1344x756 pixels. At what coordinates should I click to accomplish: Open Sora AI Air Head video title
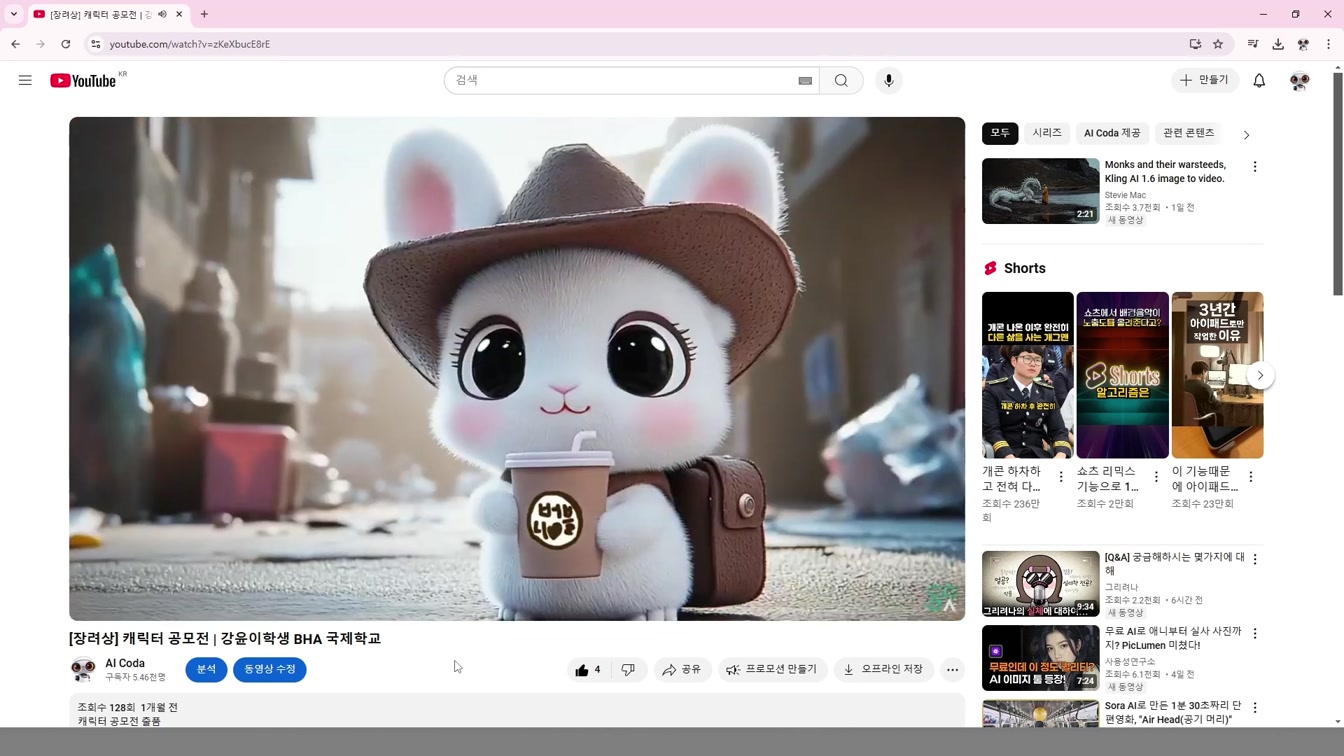1173,712
